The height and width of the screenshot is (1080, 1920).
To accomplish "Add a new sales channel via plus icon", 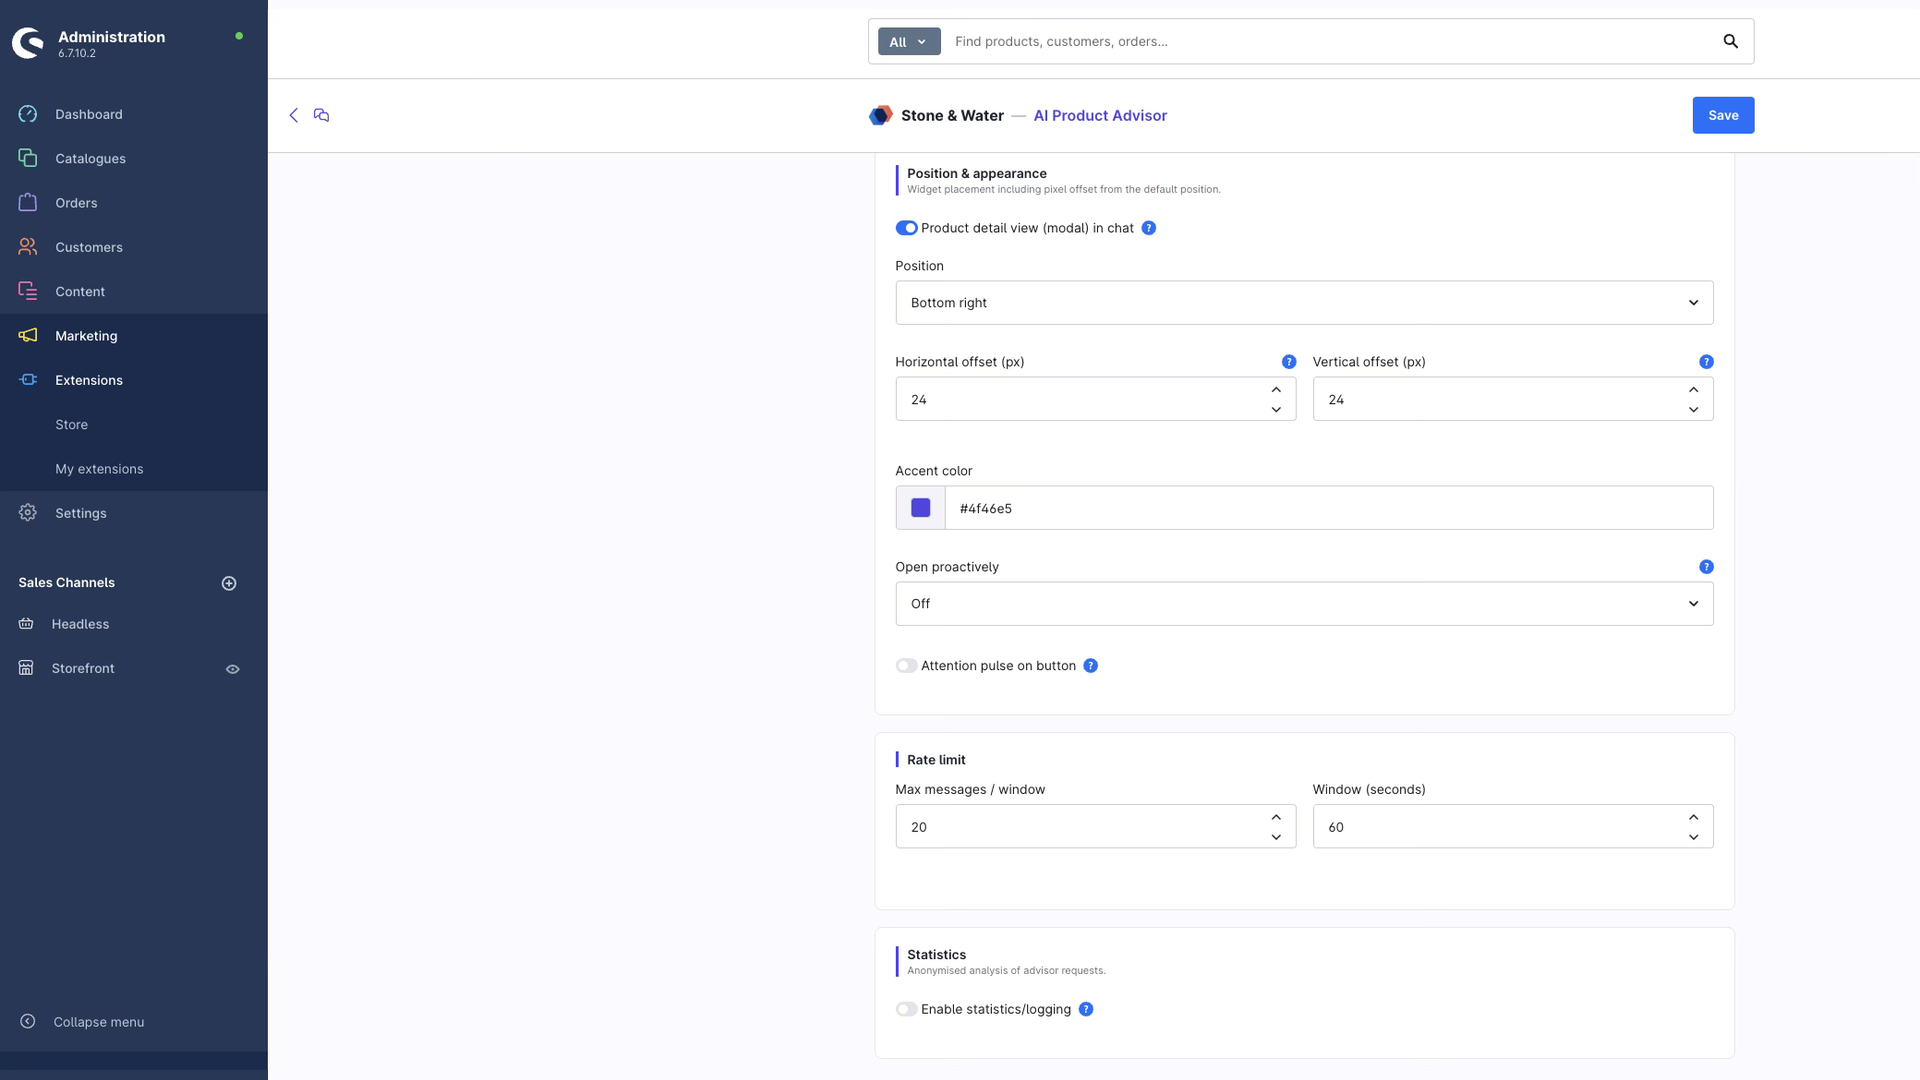I will 229,583.
